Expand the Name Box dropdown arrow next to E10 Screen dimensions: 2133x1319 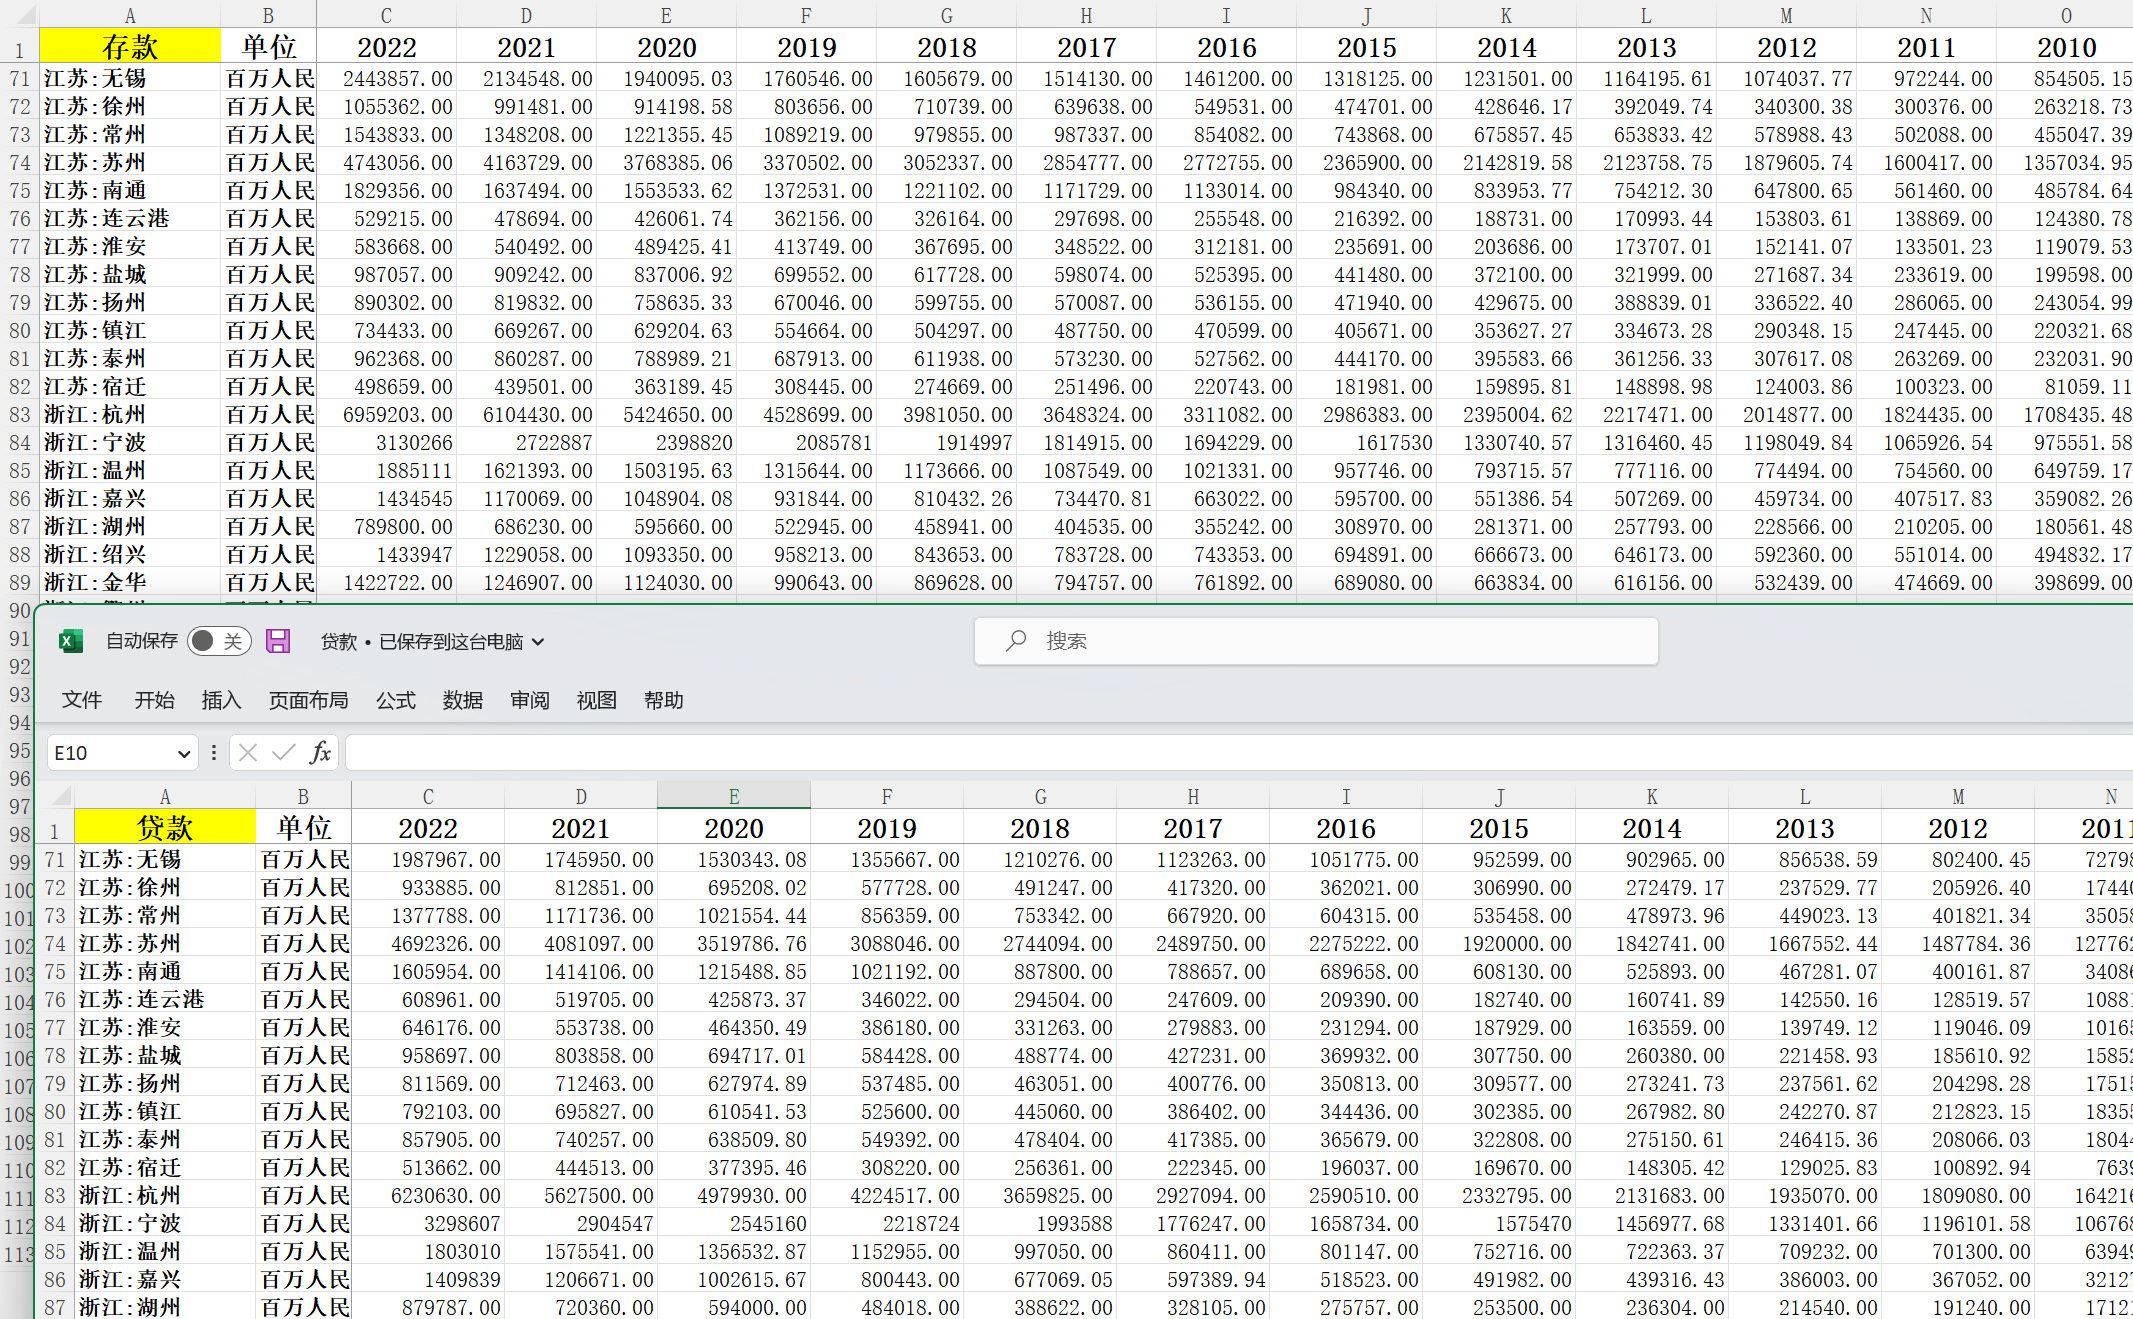click(184, 753)
